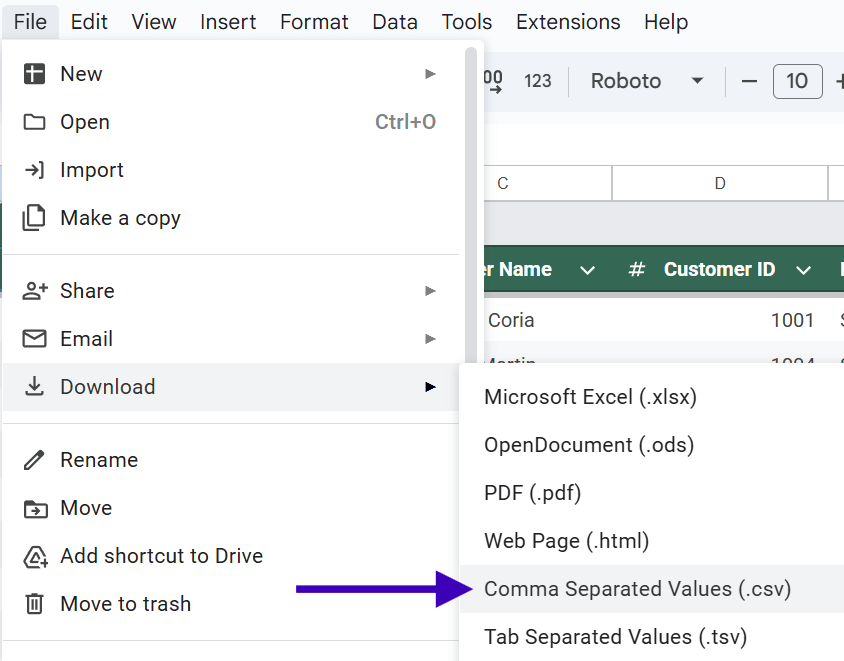
Task: Open the Edit menu
Action: [x=89, y=22]
